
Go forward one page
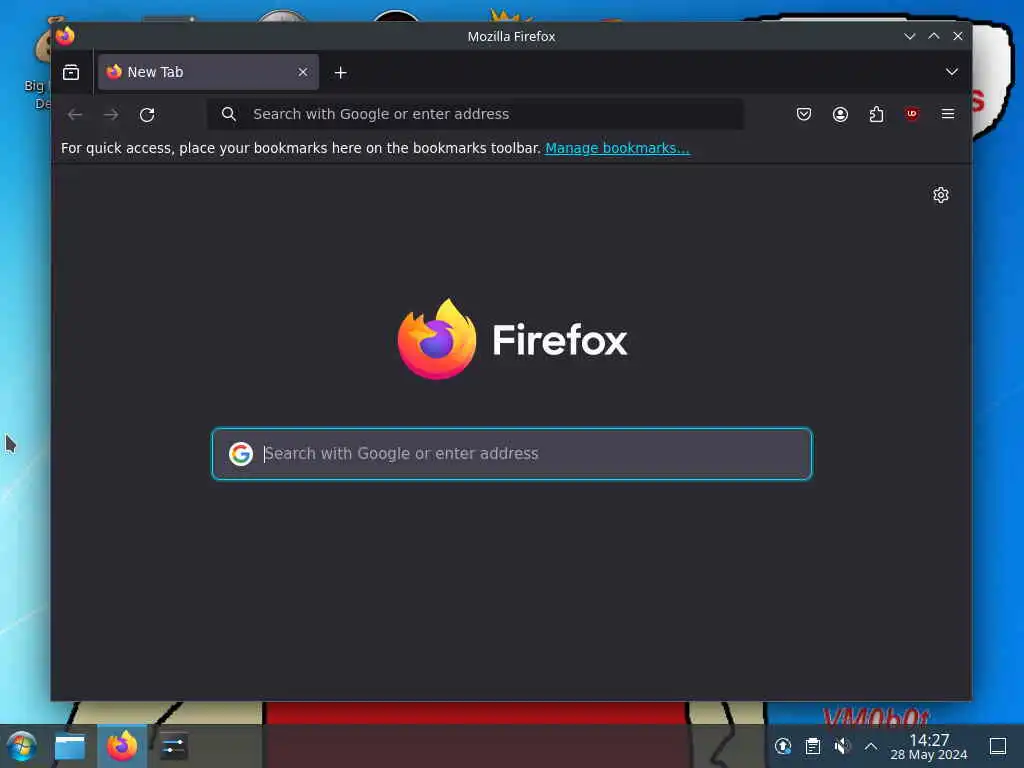pyautogui.click(x=111, y=114)
